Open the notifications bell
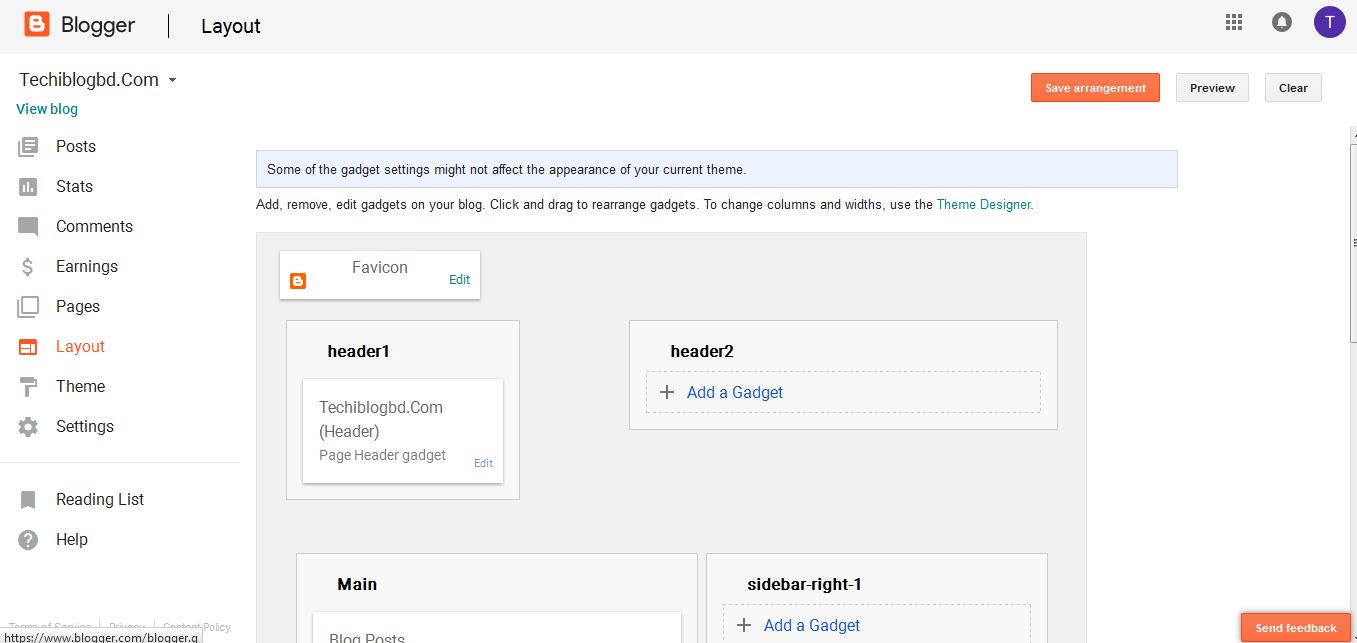1357x643 pixels. 1281,22
